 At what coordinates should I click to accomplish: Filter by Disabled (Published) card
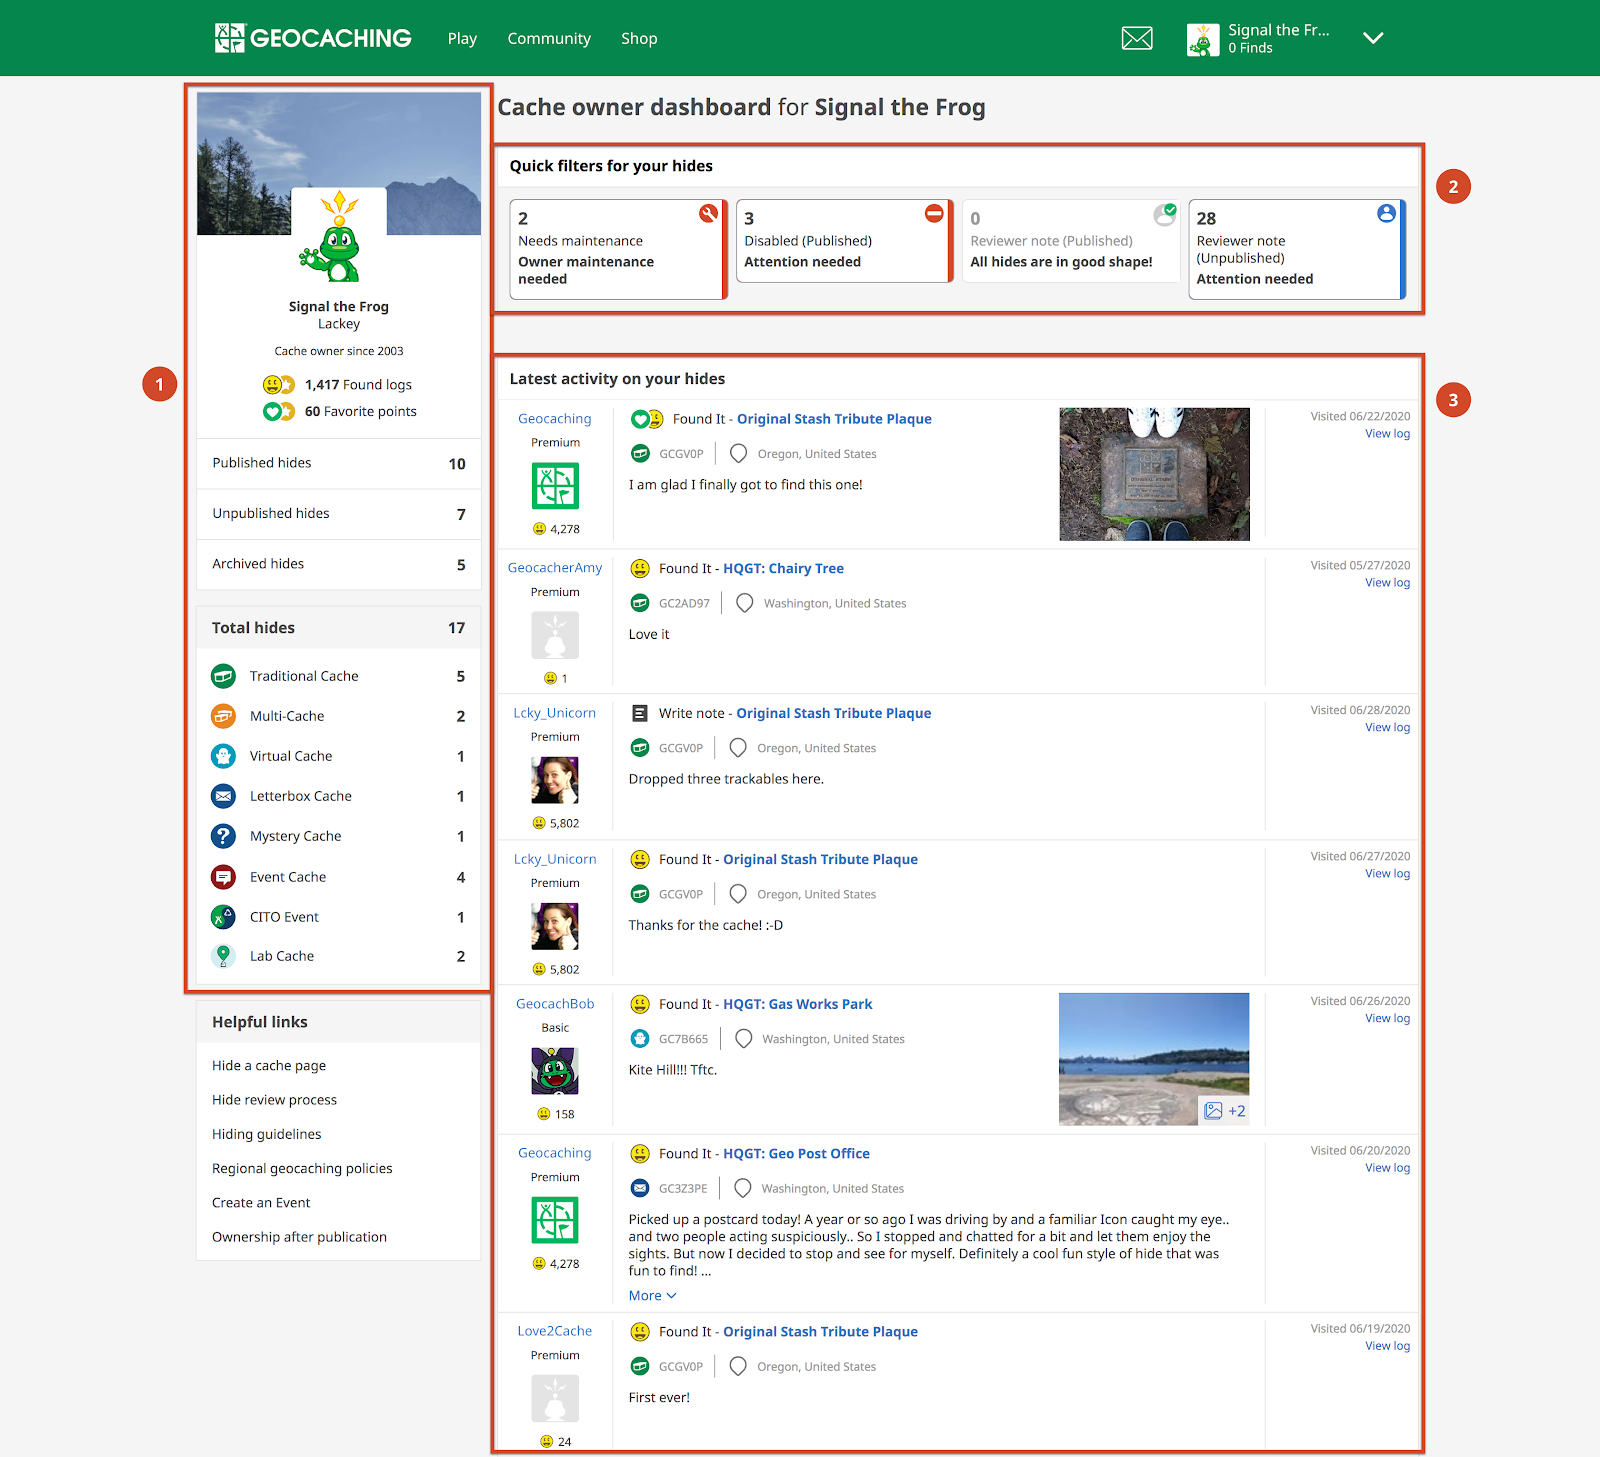coord(844,241)
